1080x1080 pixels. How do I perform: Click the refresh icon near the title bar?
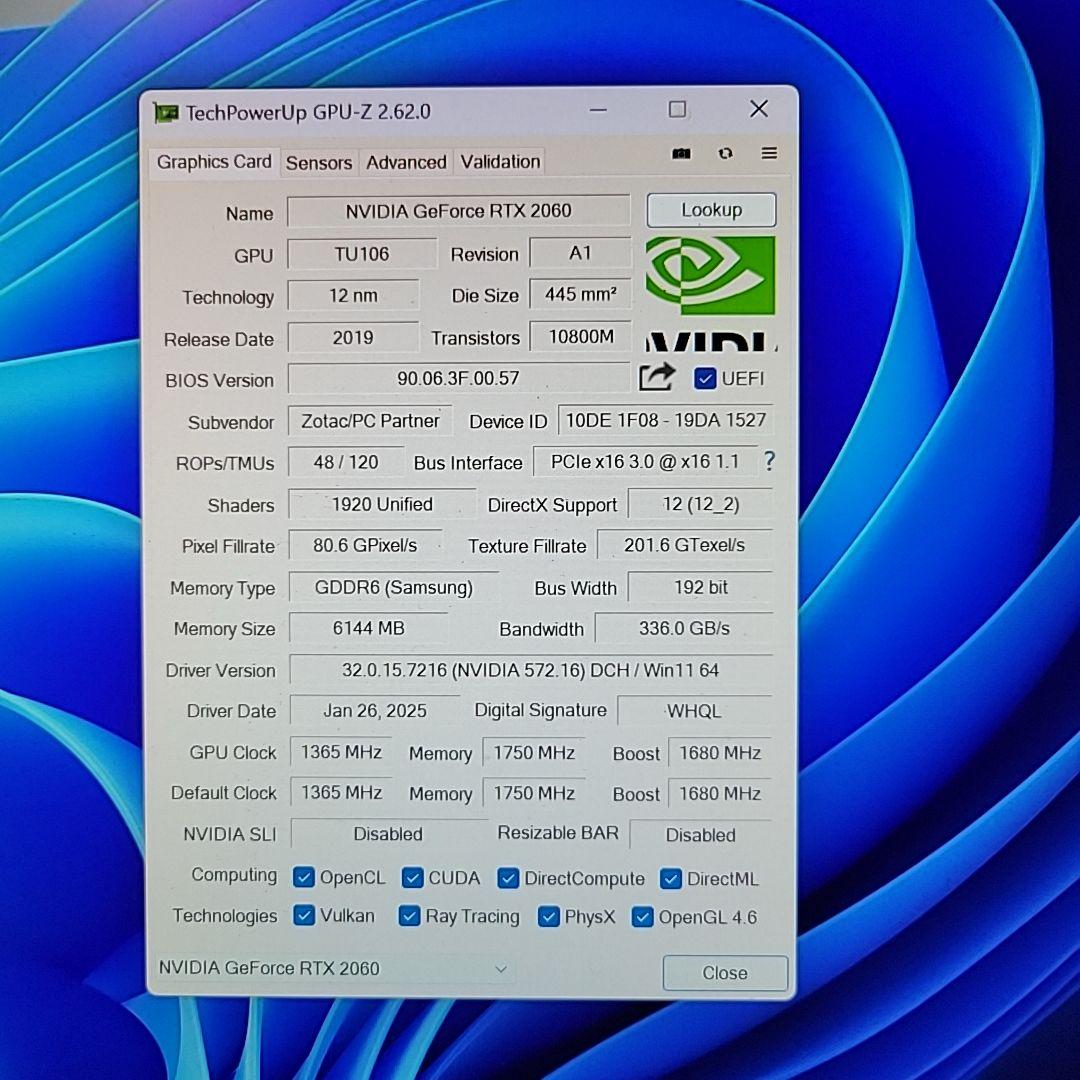pyautogui.click(x=725, y=153)
